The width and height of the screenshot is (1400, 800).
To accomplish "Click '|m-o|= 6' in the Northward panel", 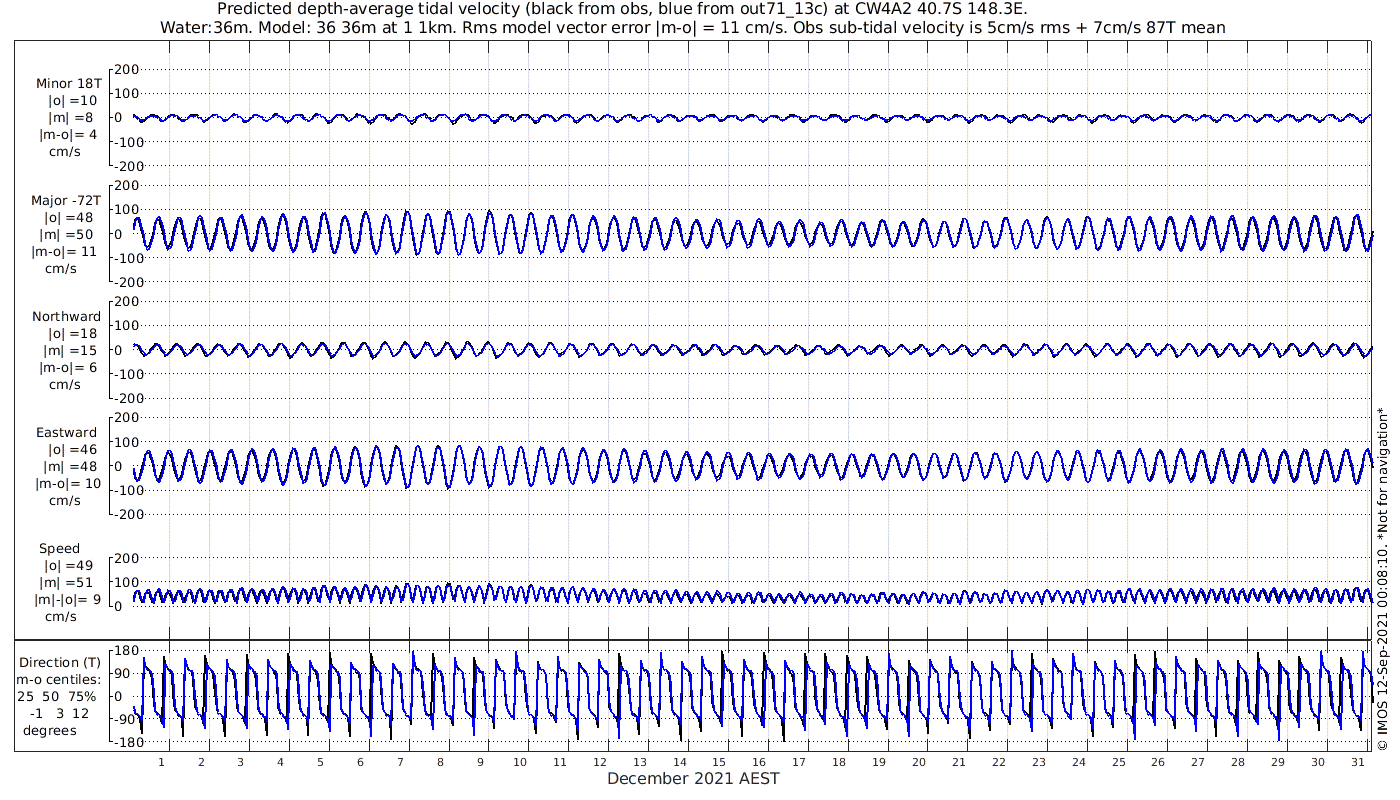I will click(68, 368).
